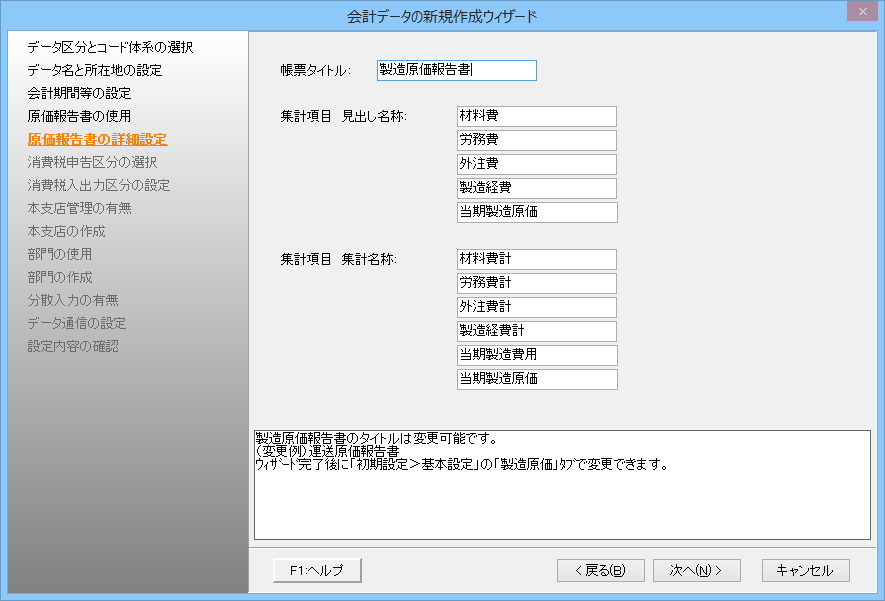Click the description text box at bottom
The width and height of the screenshot is (885, 601).
coord(561,485)
